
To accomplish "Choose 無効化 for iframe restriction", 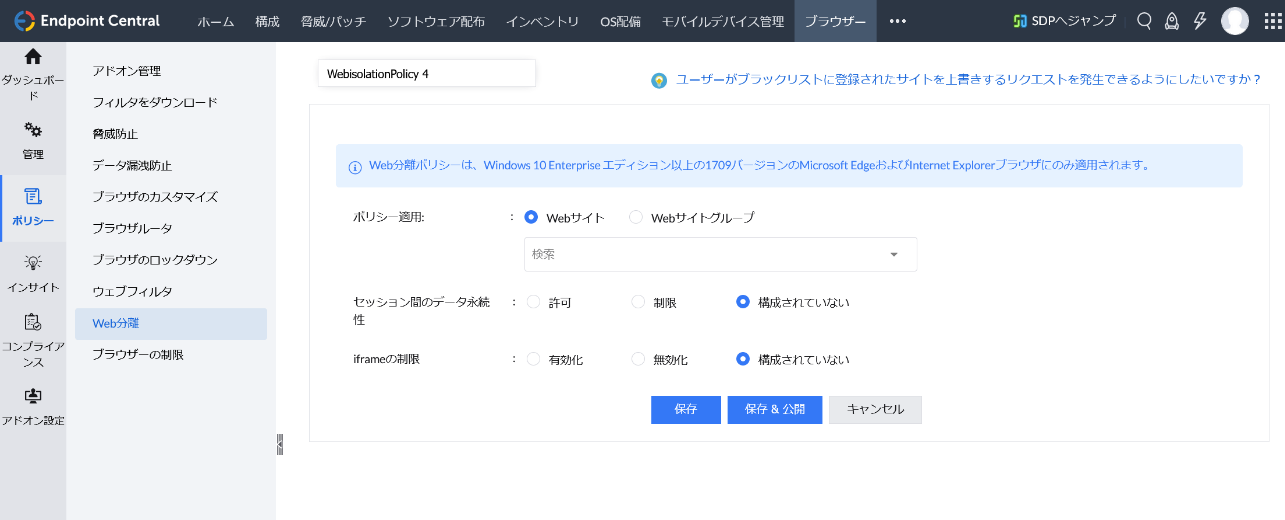I will 638,359.
